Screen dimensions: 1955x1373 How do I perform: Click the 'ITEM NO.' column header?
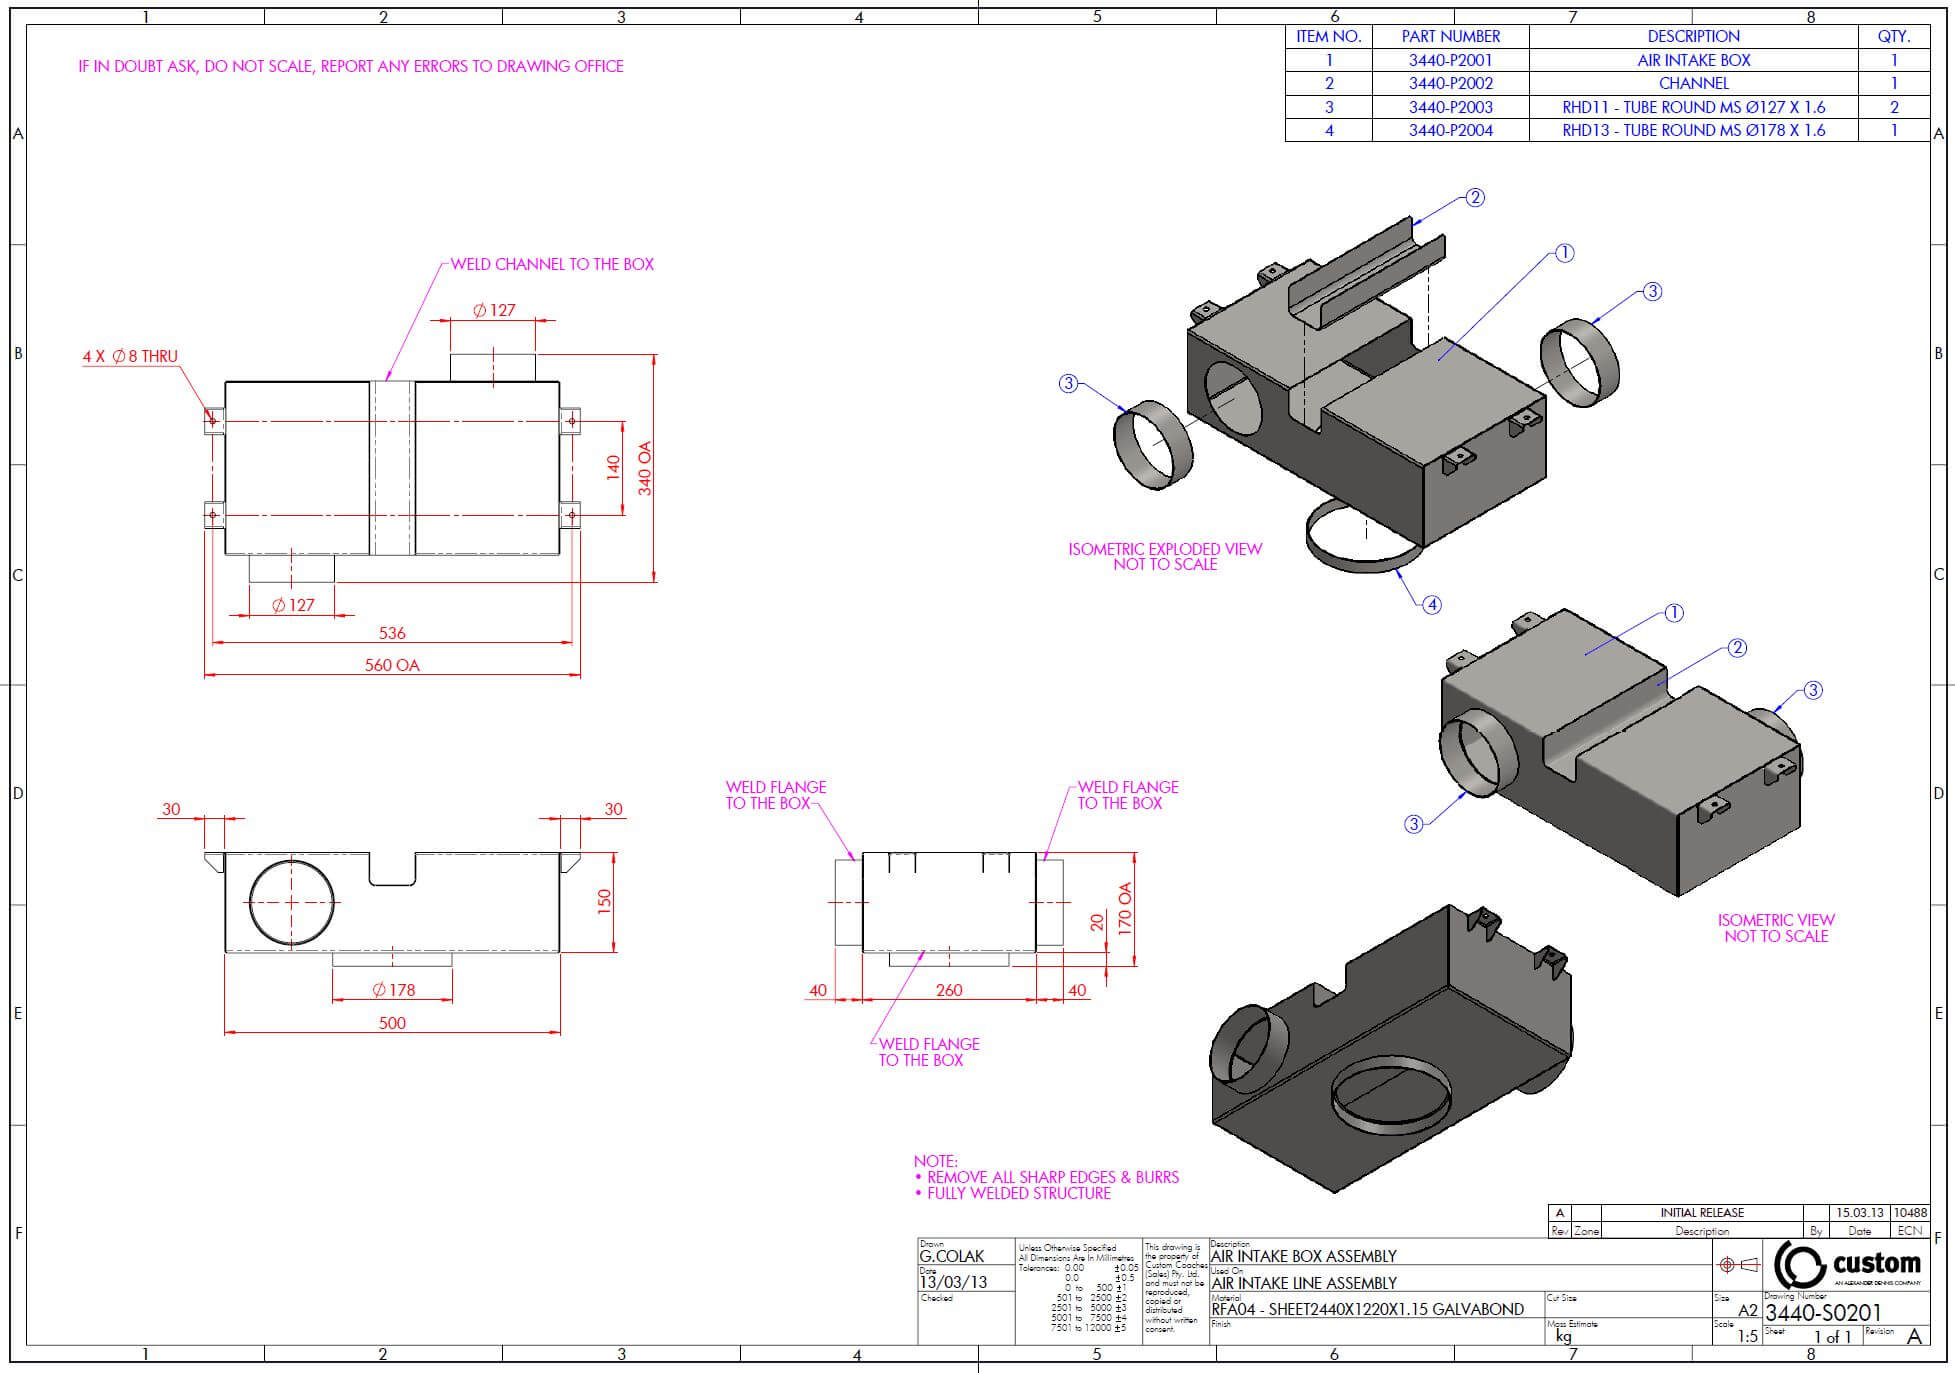[x=1328, y=36]
